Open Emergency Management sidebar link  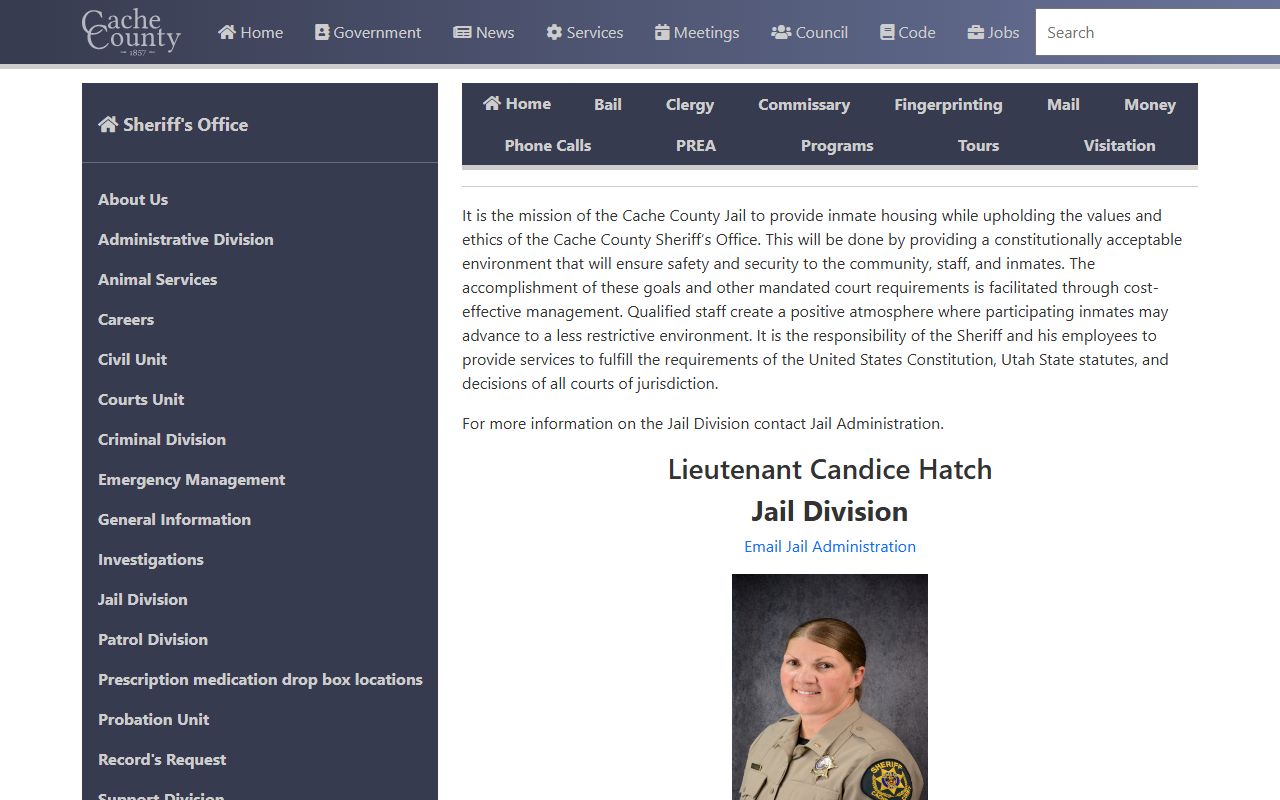coord(192,479)
